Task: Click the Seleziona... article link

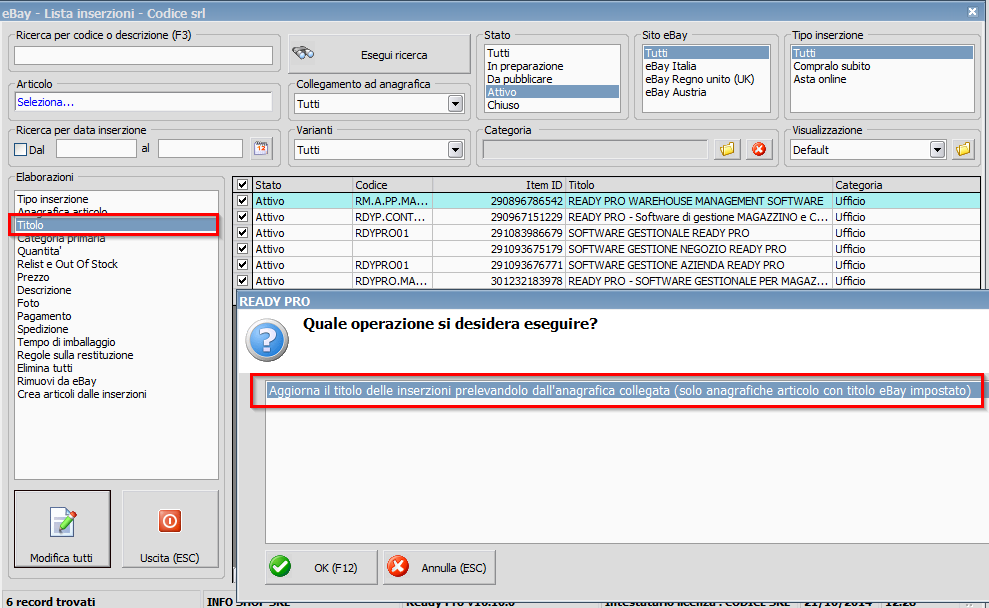Action: (x=45, y=102)
